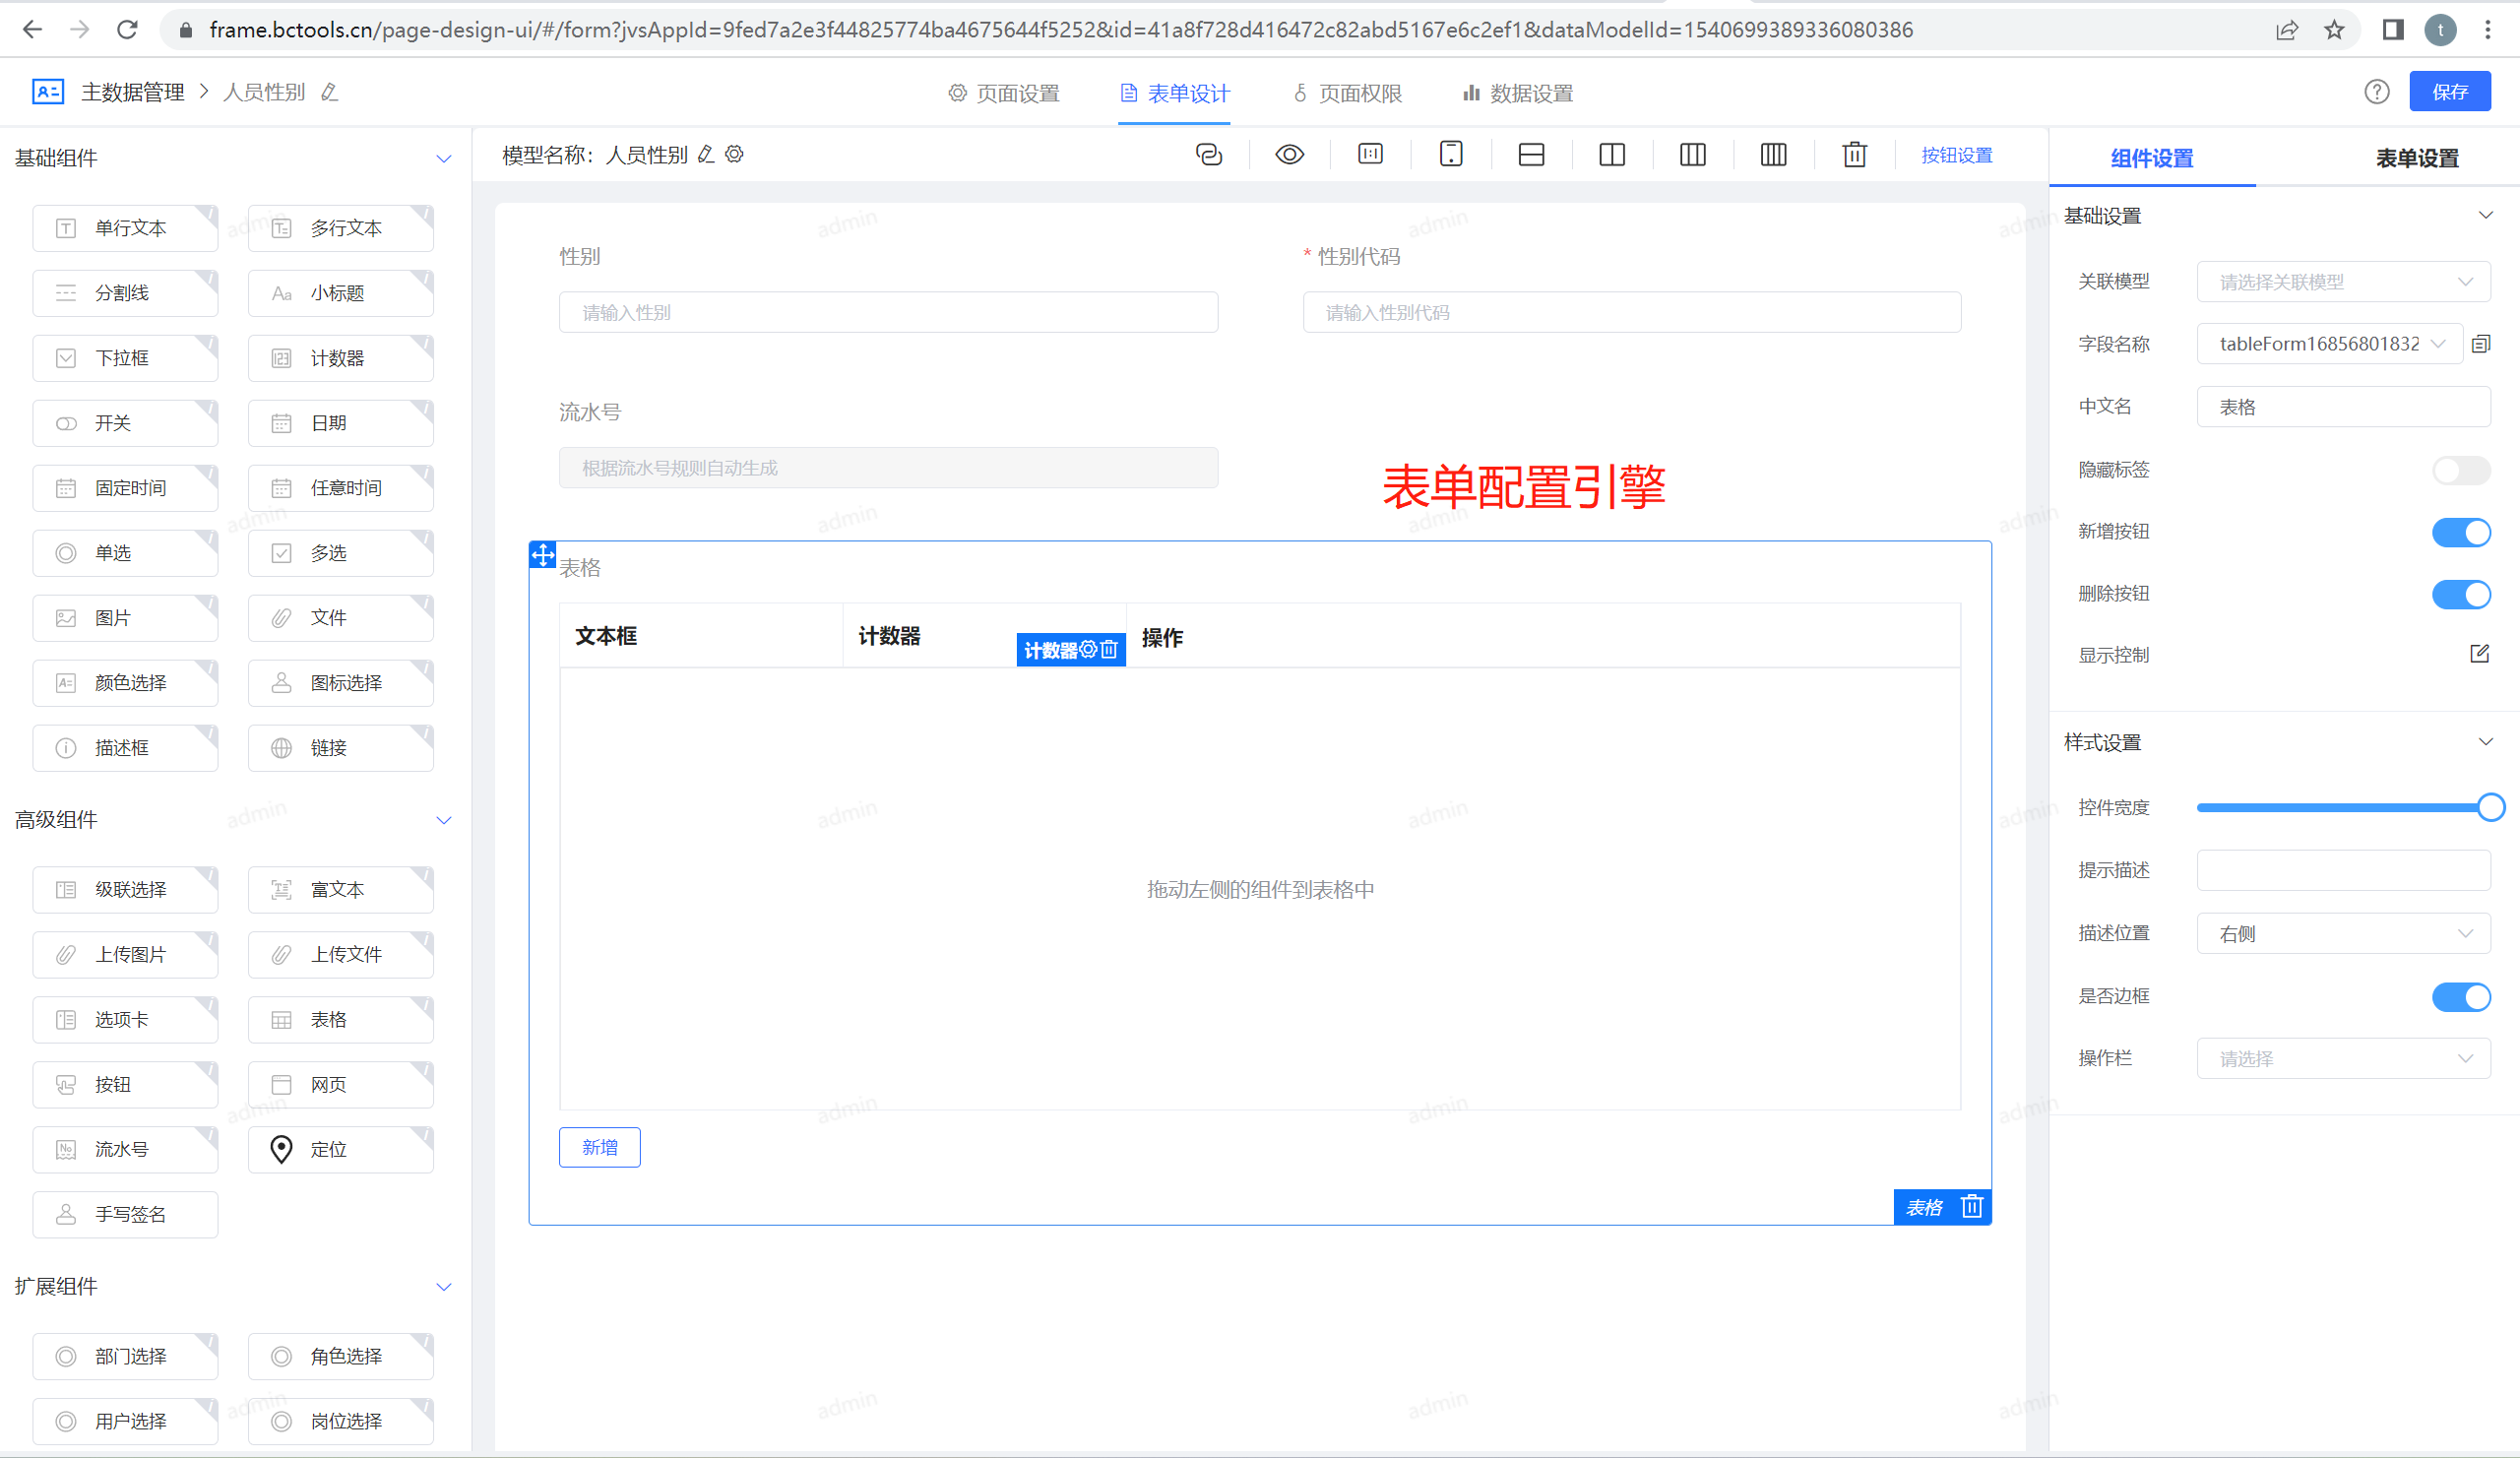Open the 字段名称 dropdown

click(x=2329, y=344)
